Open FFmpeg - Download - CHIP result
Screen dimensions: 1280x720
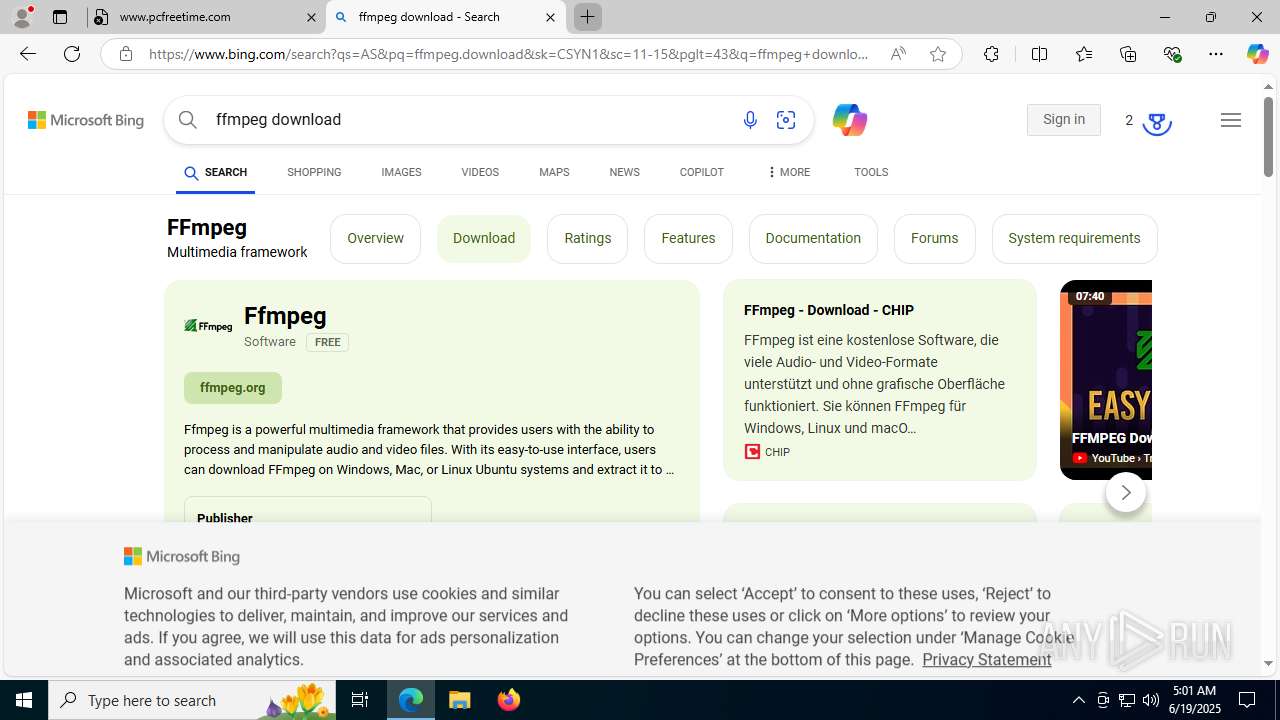pyautogui.click(x=829, y=311)
